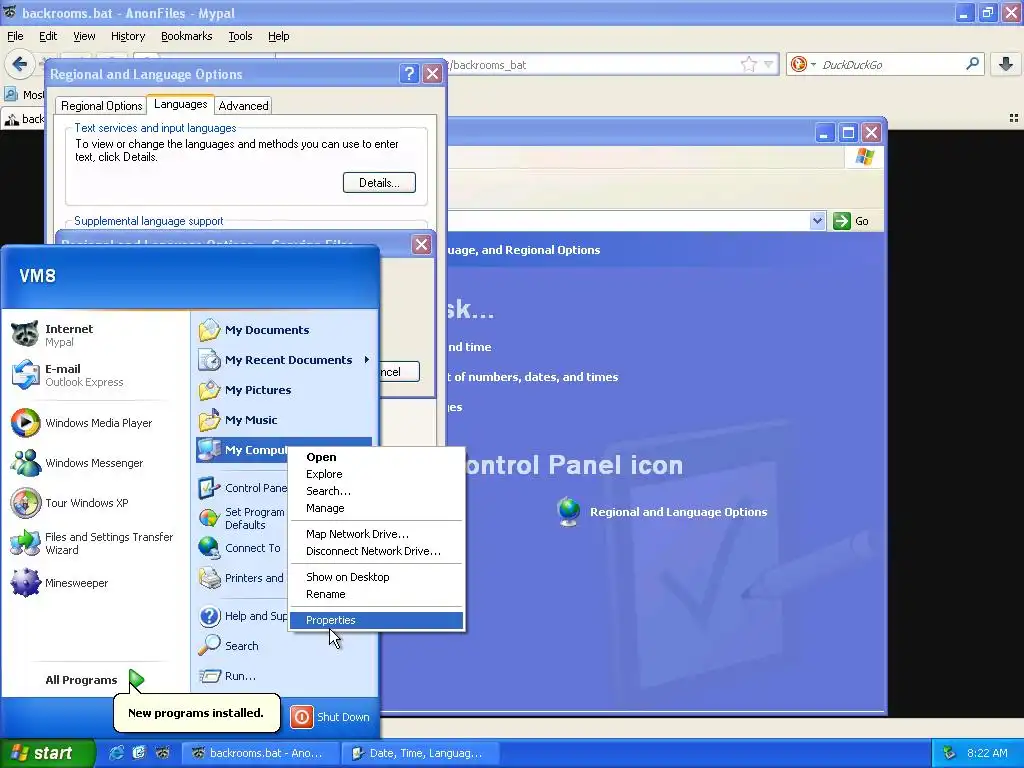
Task: Click help question mark in Regional dialog
Action: [x=409, y=74]
